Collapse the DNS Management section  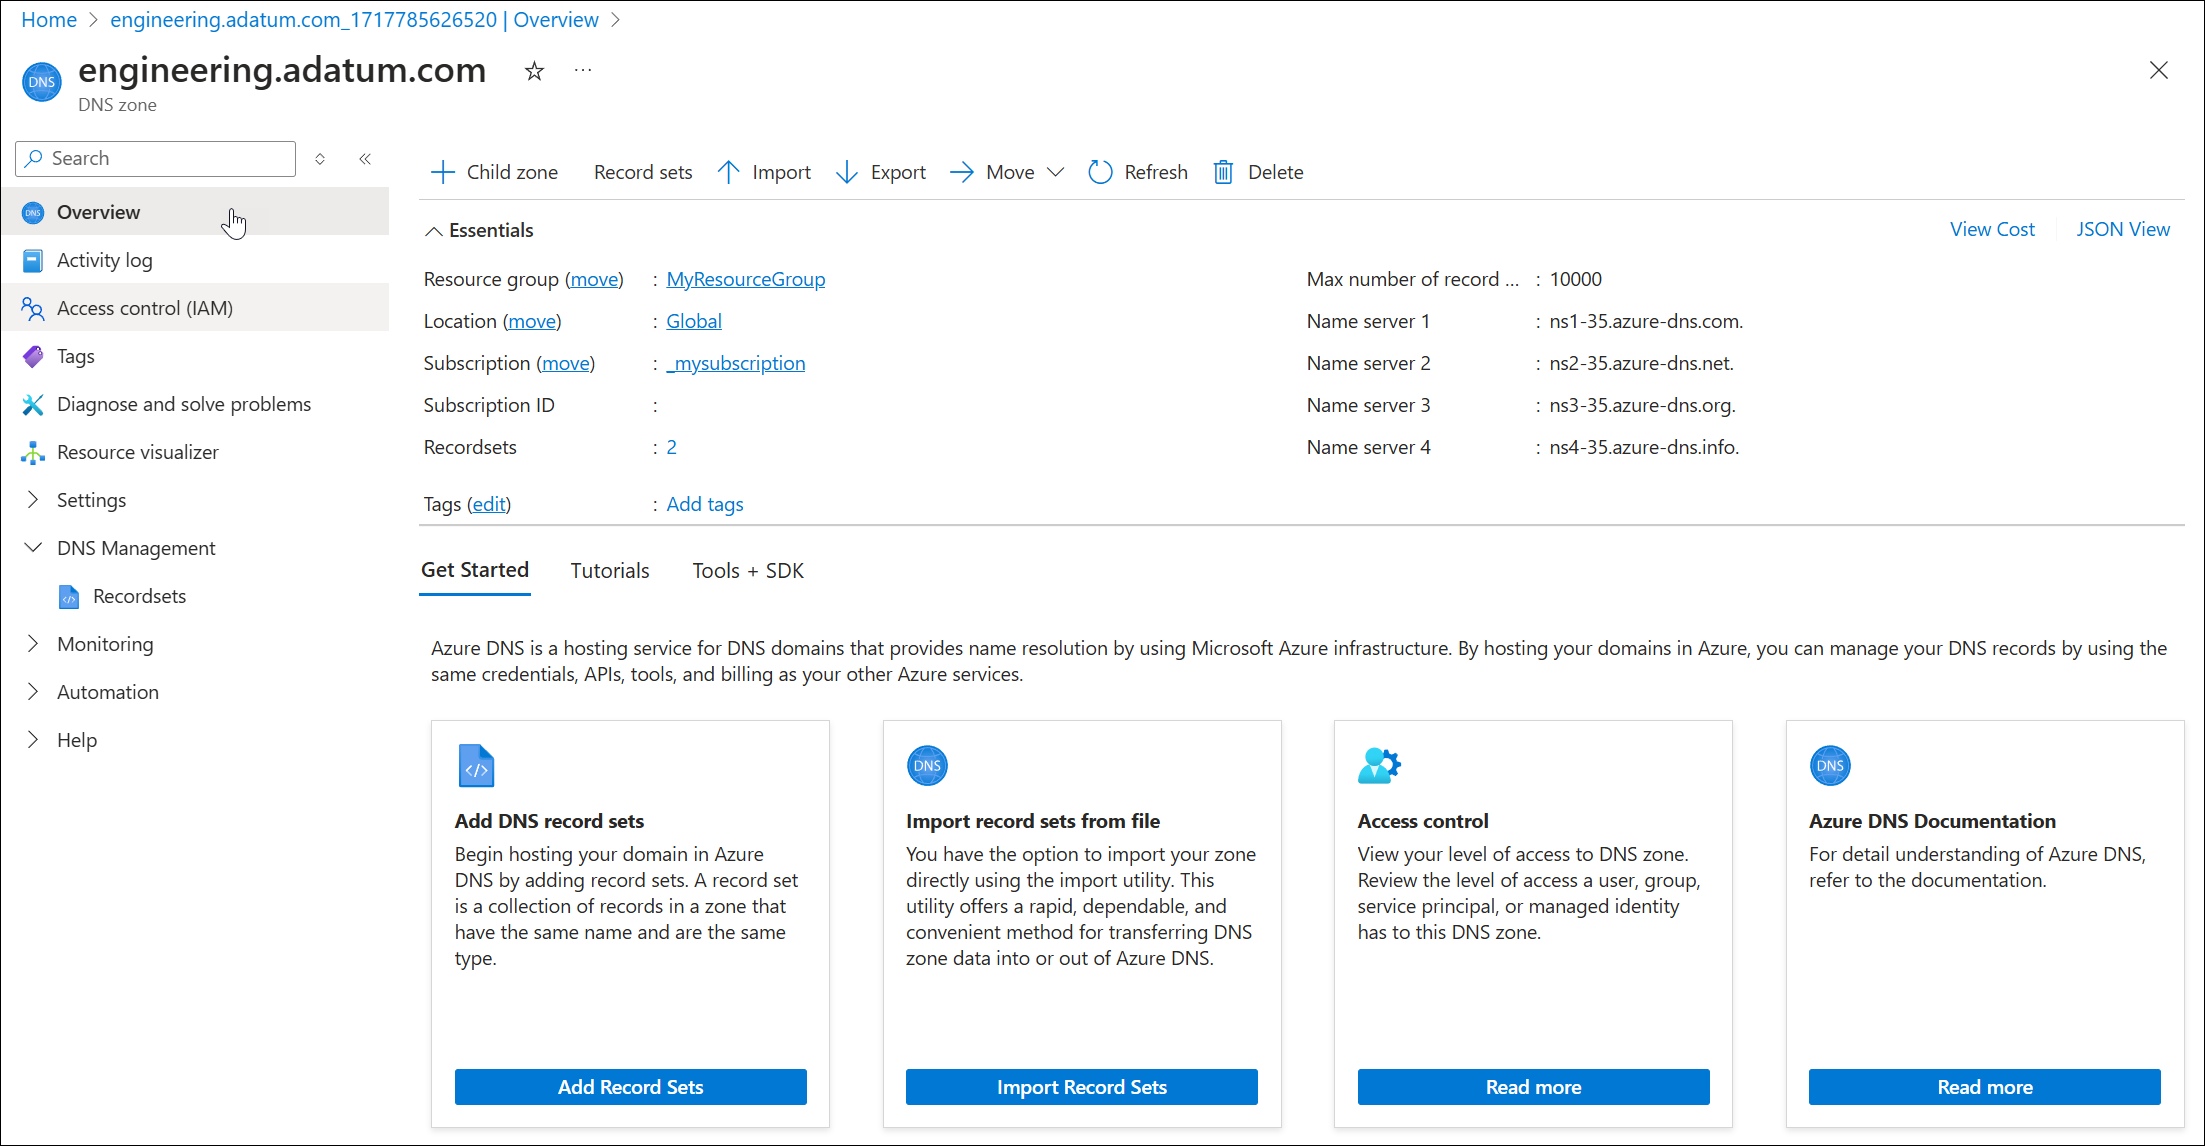pos(33,548)
